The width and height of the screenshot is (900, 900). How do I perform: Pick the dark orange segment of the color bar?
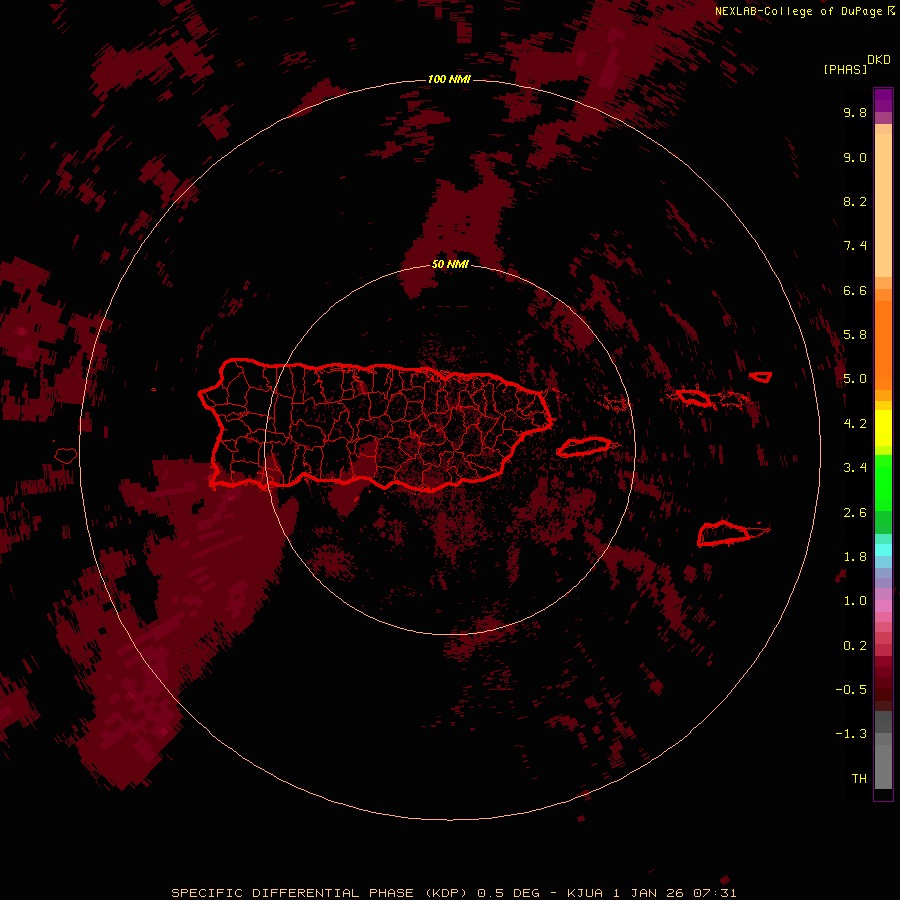coord(883,344)
